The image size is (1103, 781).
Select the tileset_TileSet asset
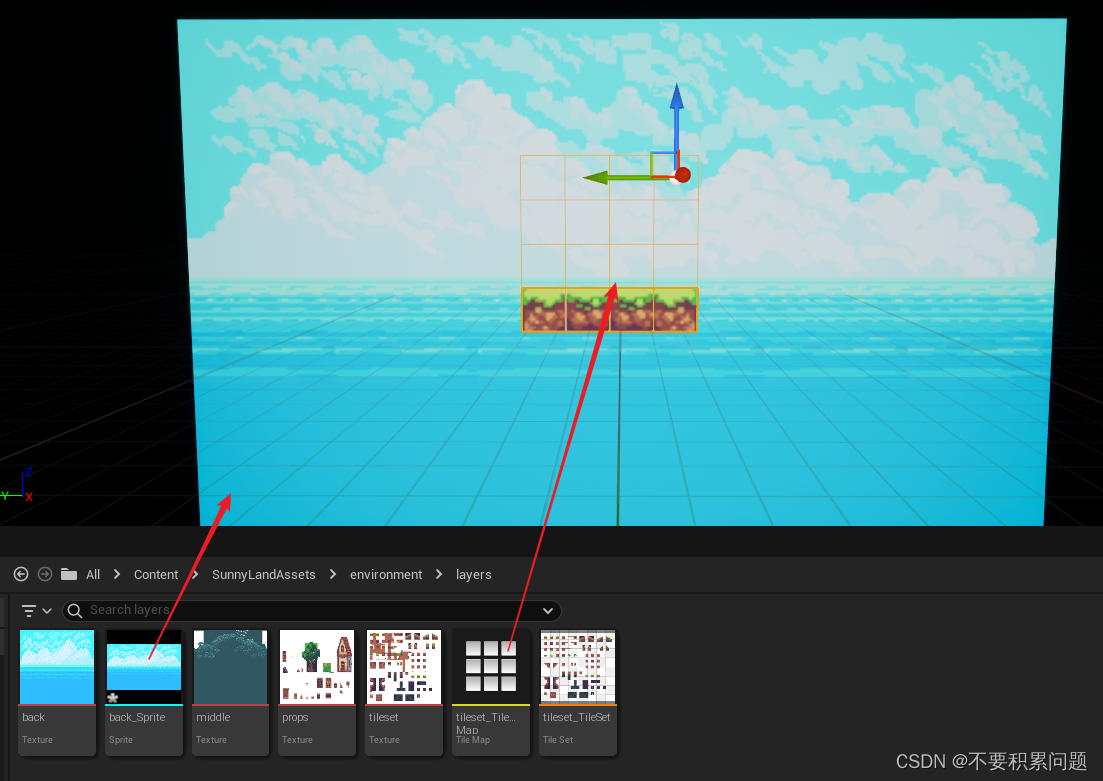(578, 692)
